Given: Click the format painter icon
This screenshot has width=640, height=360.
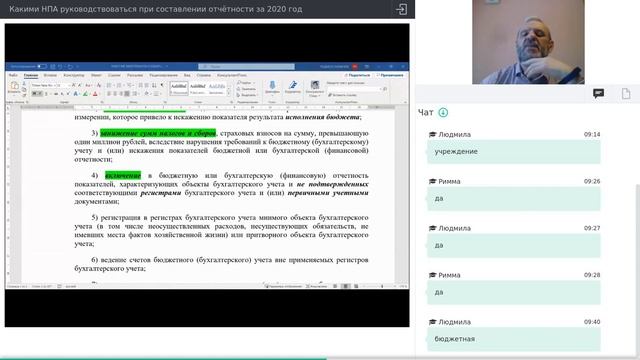Looking at the screenshot, I should (x=24, y=95).
